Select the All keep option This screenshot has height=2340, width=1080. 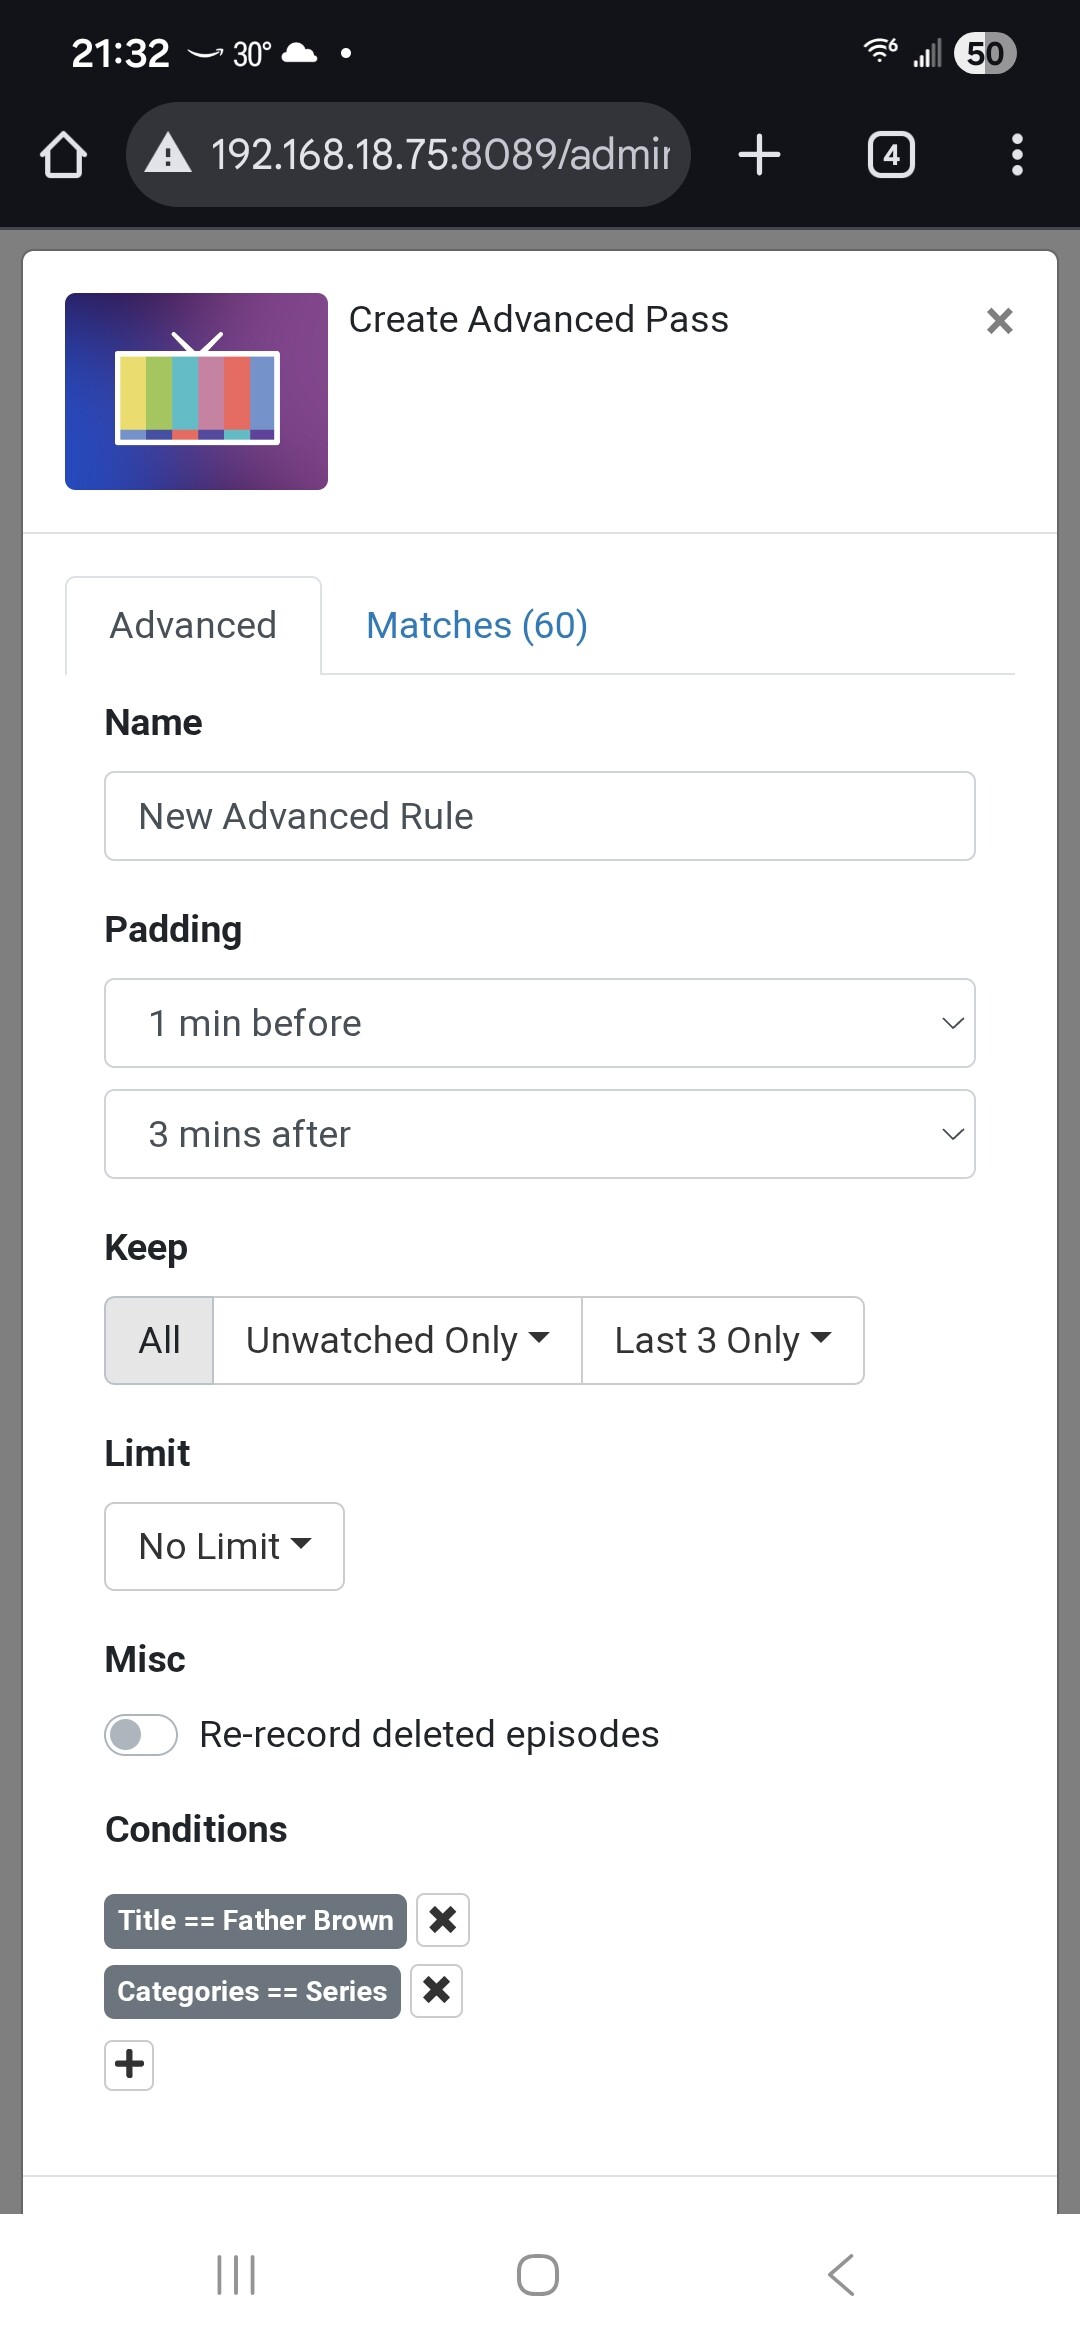159,1340
